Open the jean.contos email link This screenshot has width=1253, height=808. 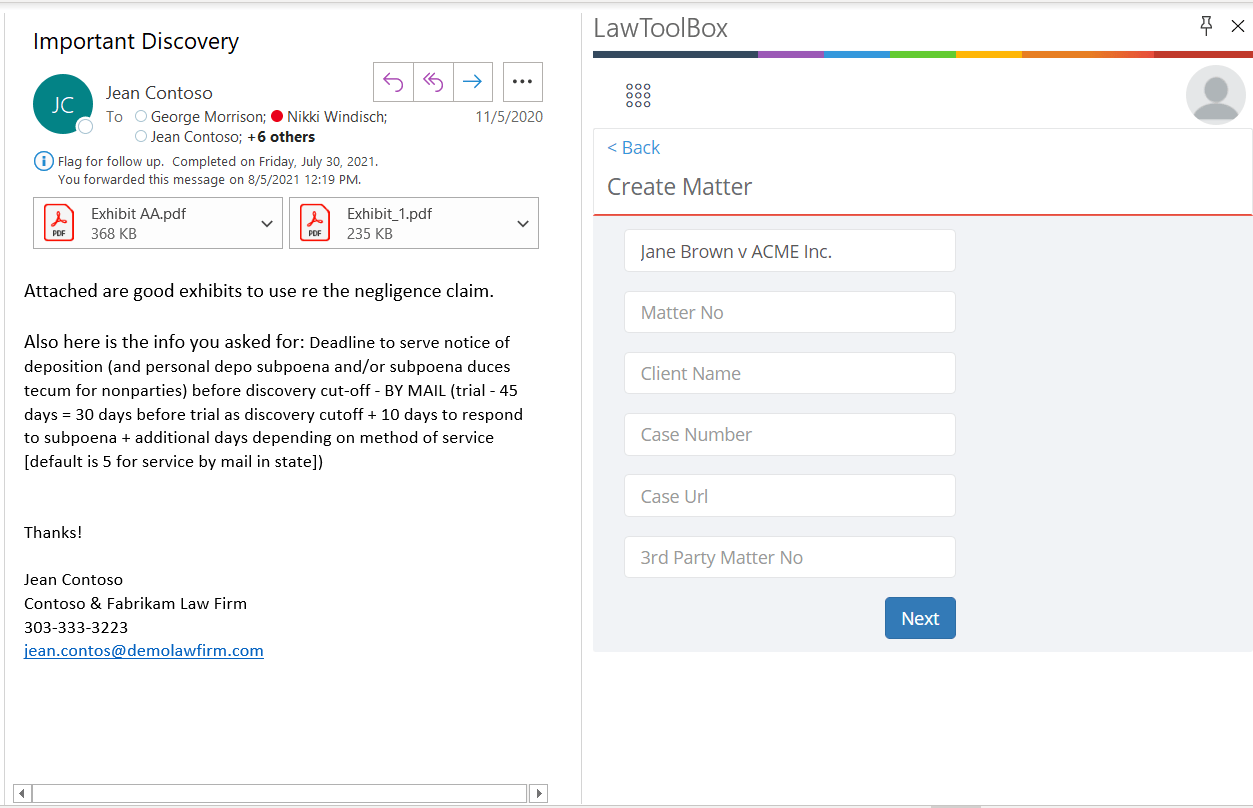coord(143,650)
